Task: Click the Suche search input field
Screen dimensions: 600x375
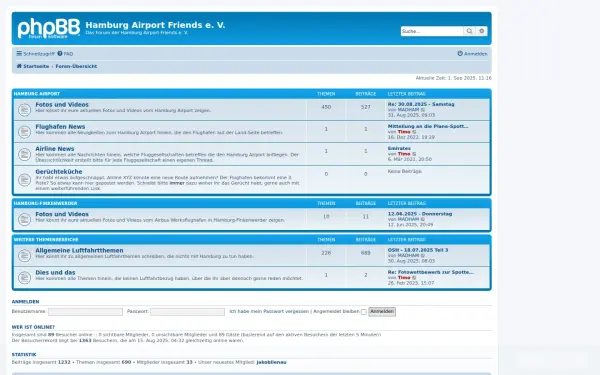Action: (432, 31)
